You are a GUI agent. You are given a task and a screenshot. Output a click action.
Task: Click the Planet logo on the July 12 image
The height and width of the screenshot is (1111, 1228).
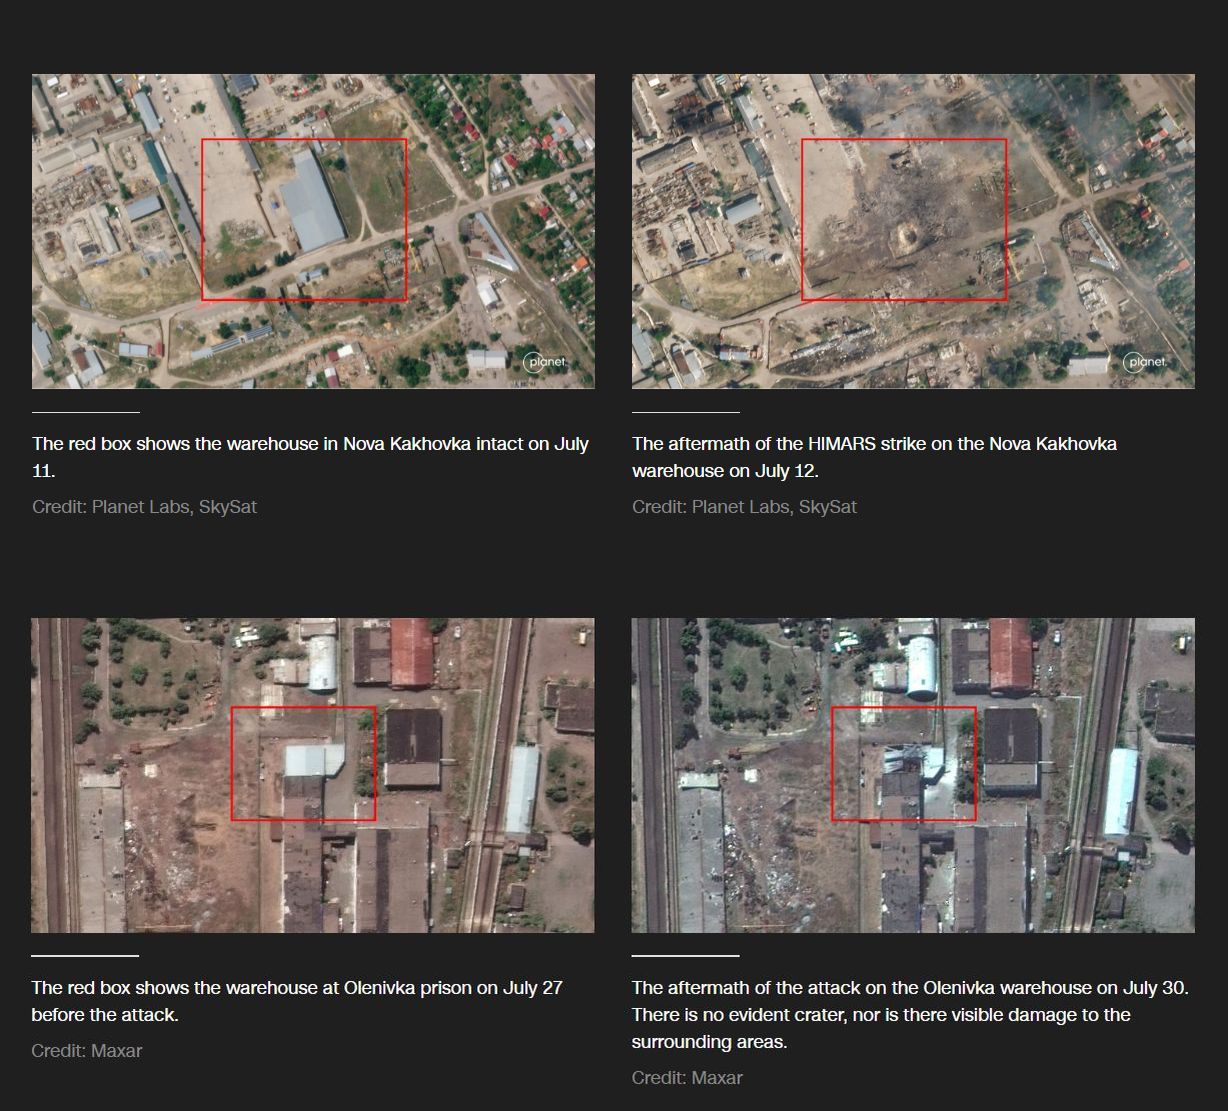[1144, 362]
